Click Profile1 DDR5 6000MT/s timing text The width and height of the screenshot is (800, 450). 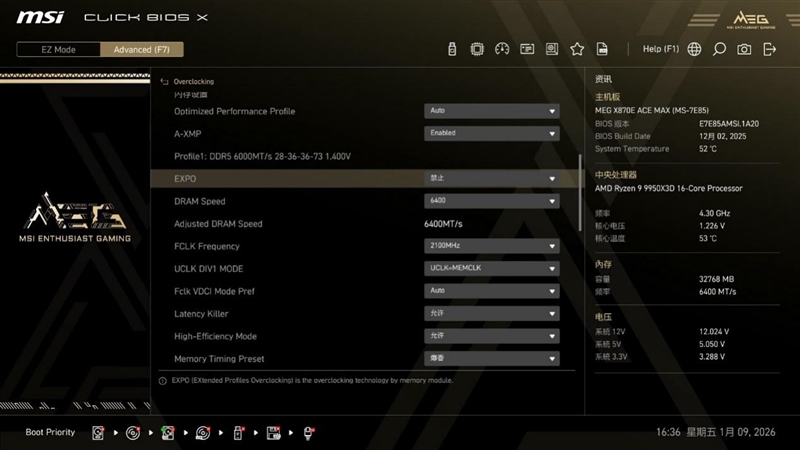coord(262,156)
